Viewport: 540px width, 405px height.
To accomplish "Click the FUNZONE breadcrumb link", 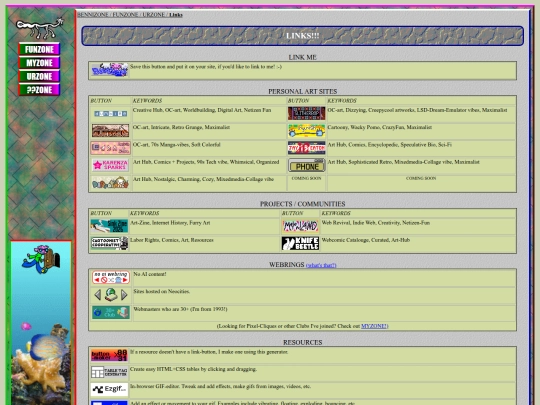I will point(126,14).
